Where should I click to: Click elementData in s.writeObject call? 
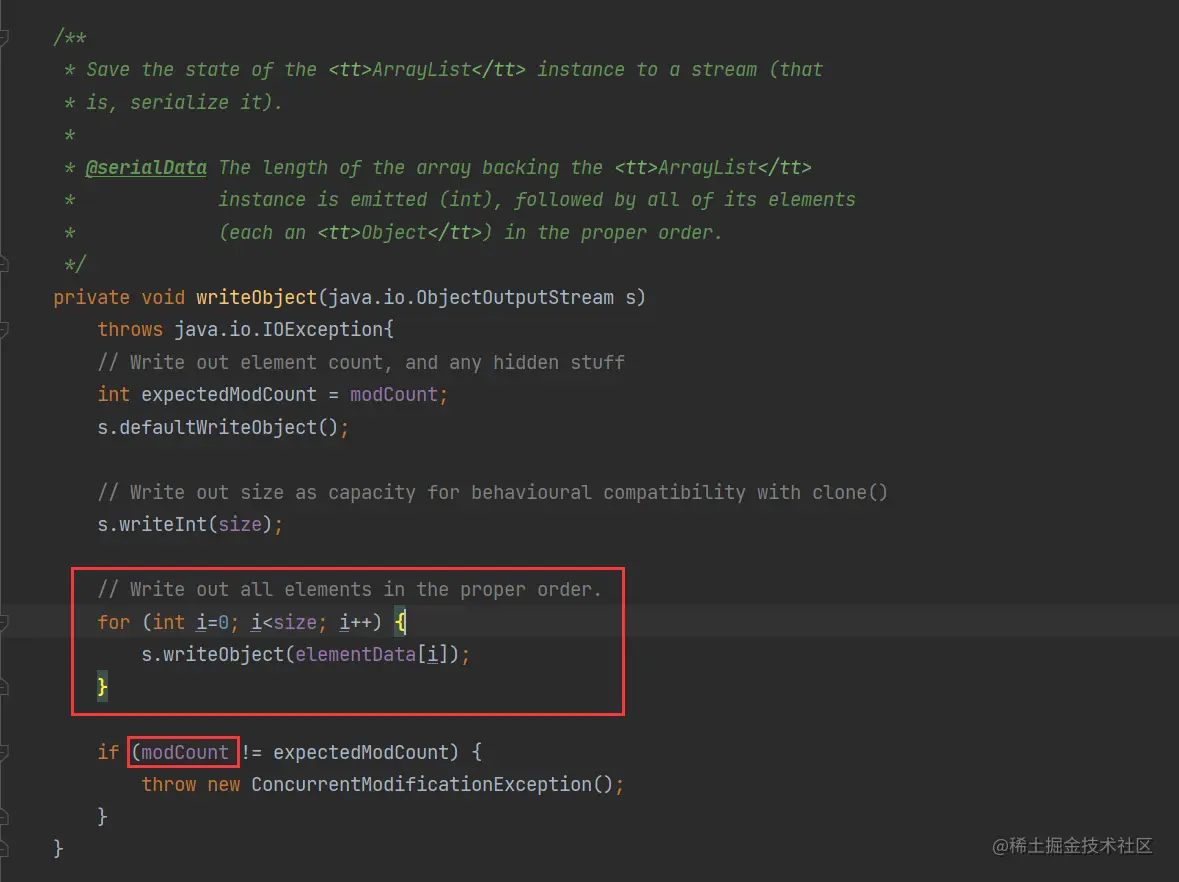356,654
